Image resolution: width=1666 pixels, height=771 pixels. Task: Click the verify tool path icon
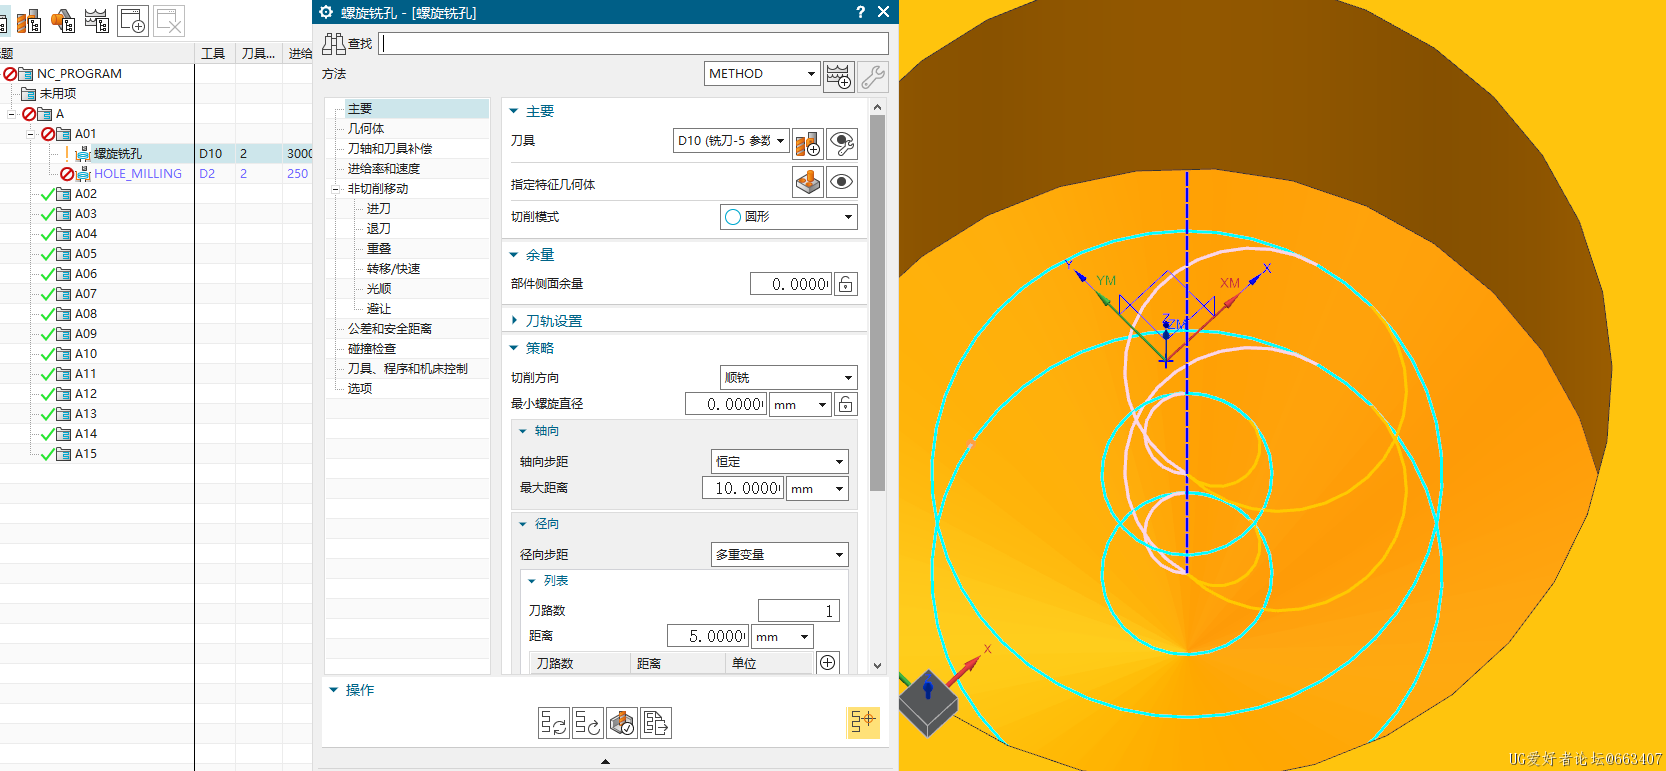tap(622, 723)
